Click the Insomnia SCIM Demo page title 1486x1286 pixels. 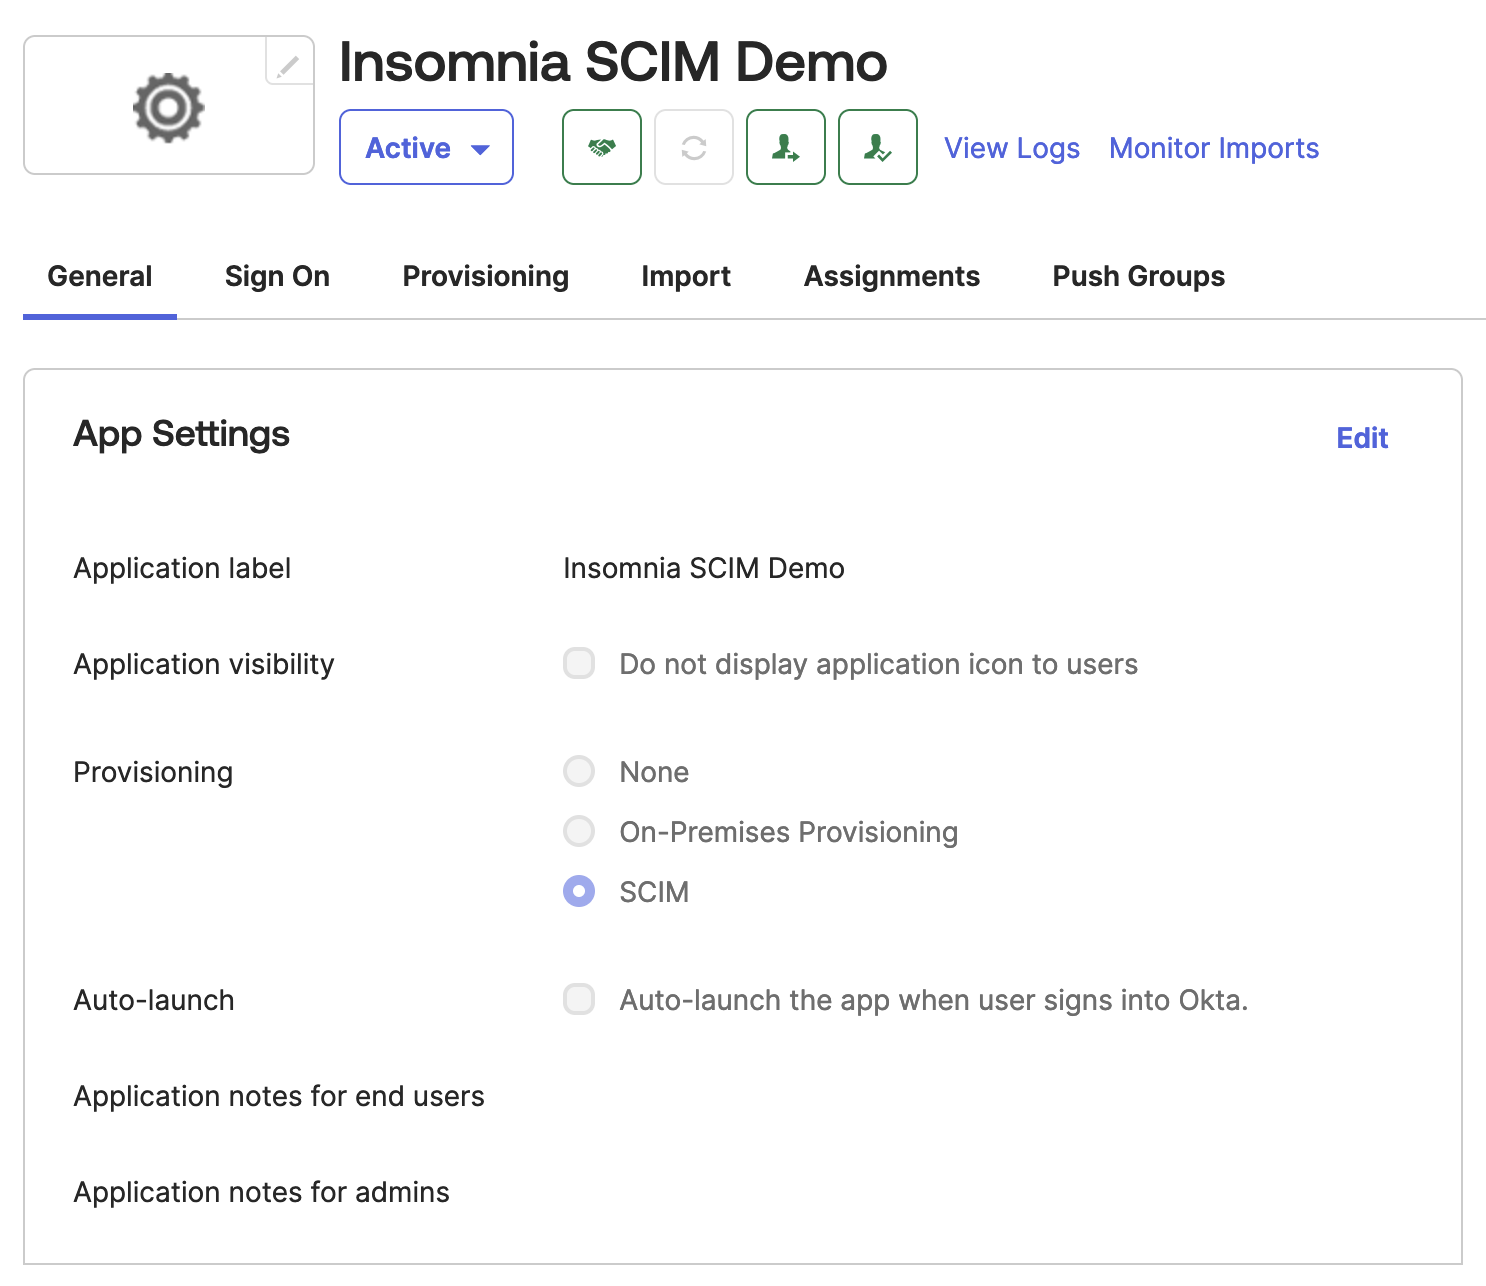[613, 62]
